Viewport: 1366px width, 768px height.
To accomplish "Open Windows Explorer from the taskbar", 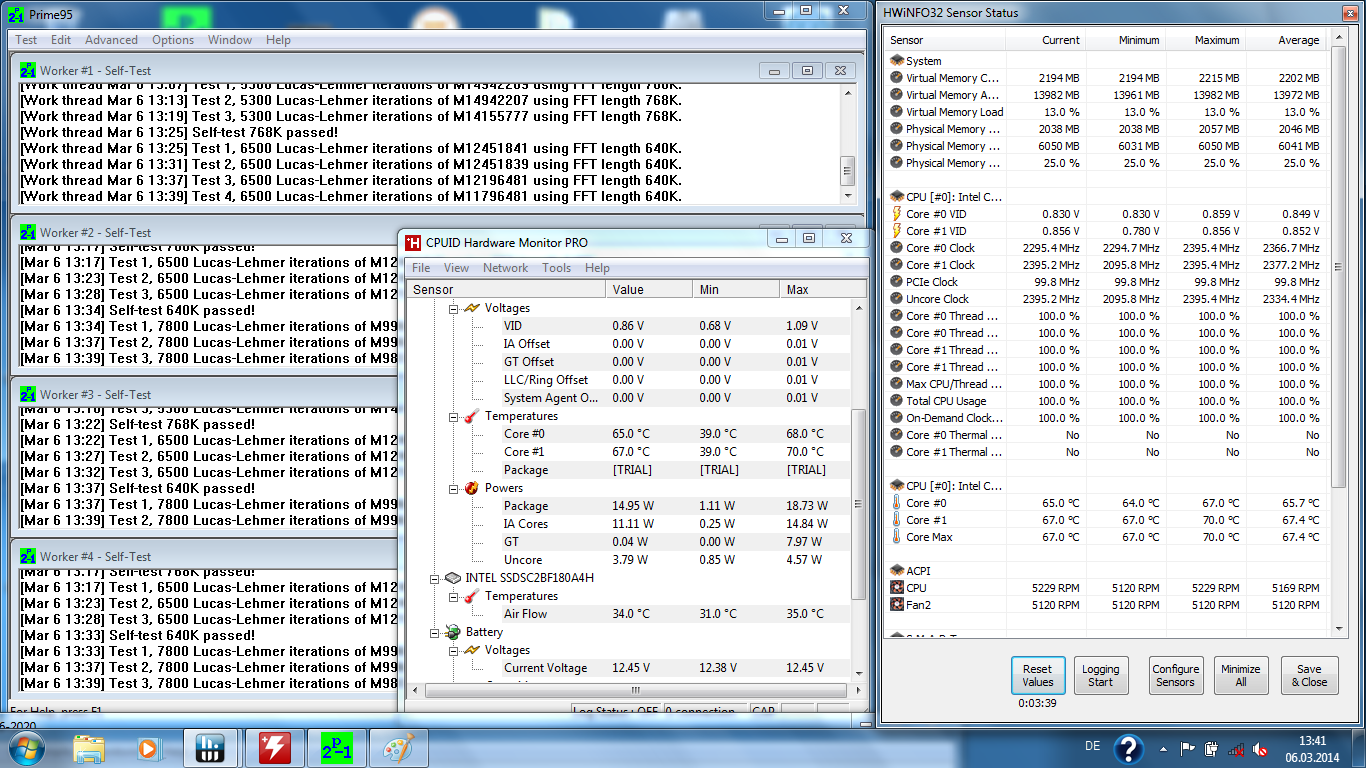I will click(90, 748).
